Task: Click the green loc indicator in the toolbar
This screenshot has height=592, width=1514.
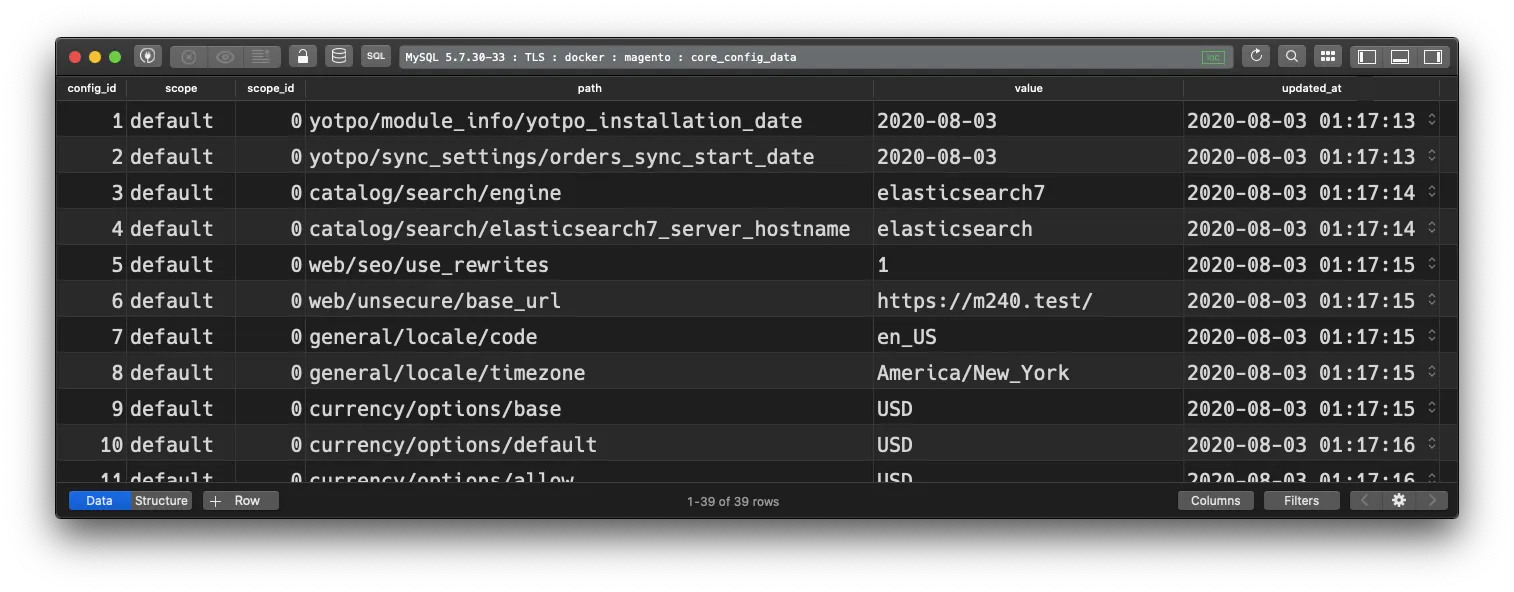Action: click(1213, 57)
